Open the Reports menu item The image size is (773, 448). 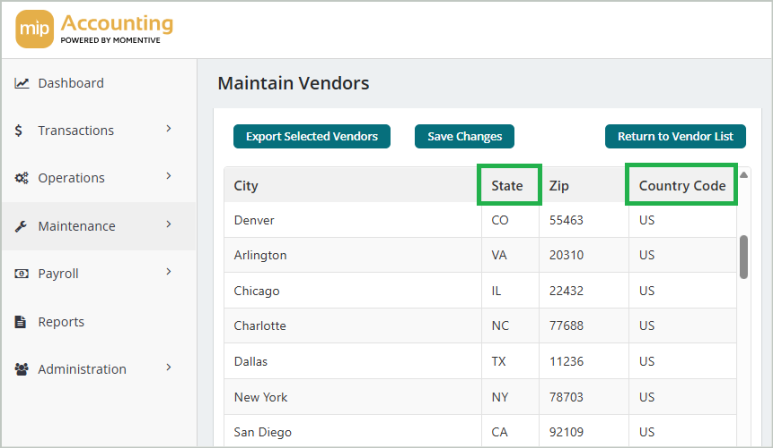(x=61, y=322)
